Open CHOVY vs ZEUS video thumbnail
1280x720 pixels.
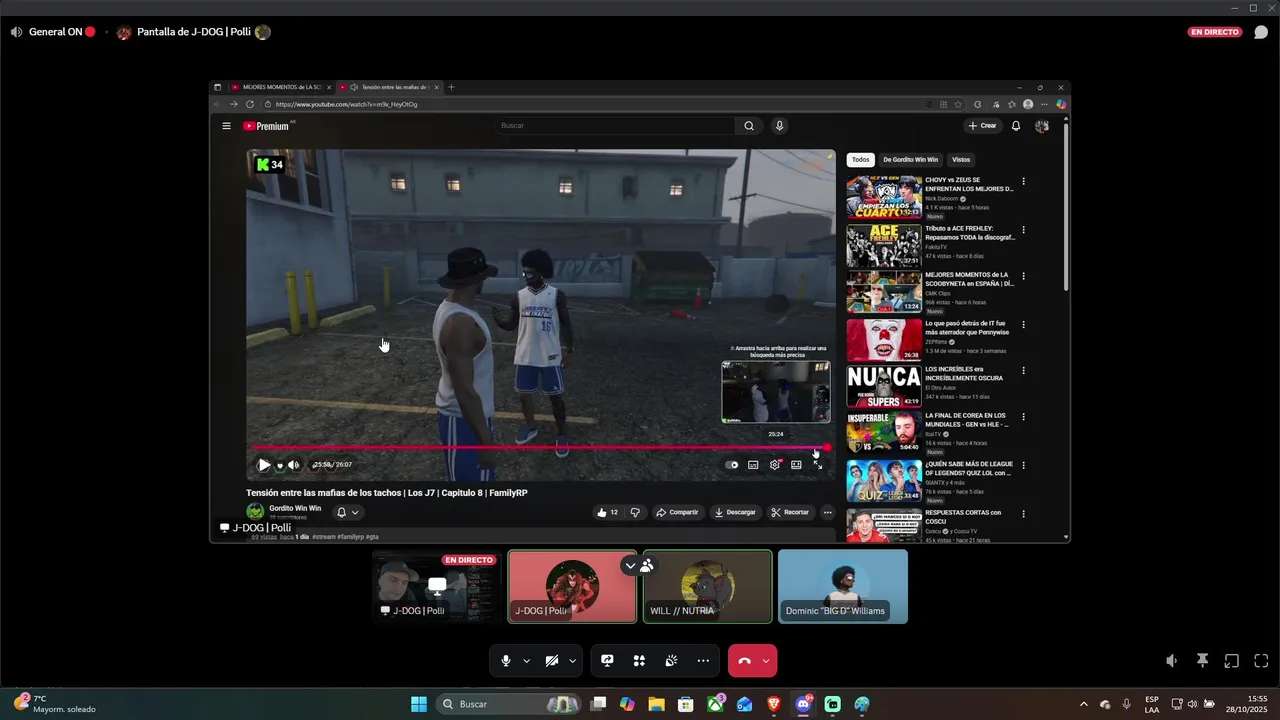pos(884,198)
